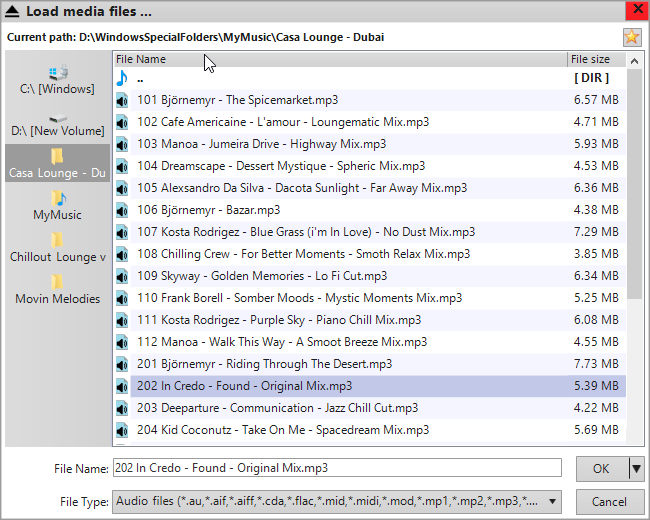Click the Cancel button
Viewport: 650px width, 520px height.
tap(610, 502)
